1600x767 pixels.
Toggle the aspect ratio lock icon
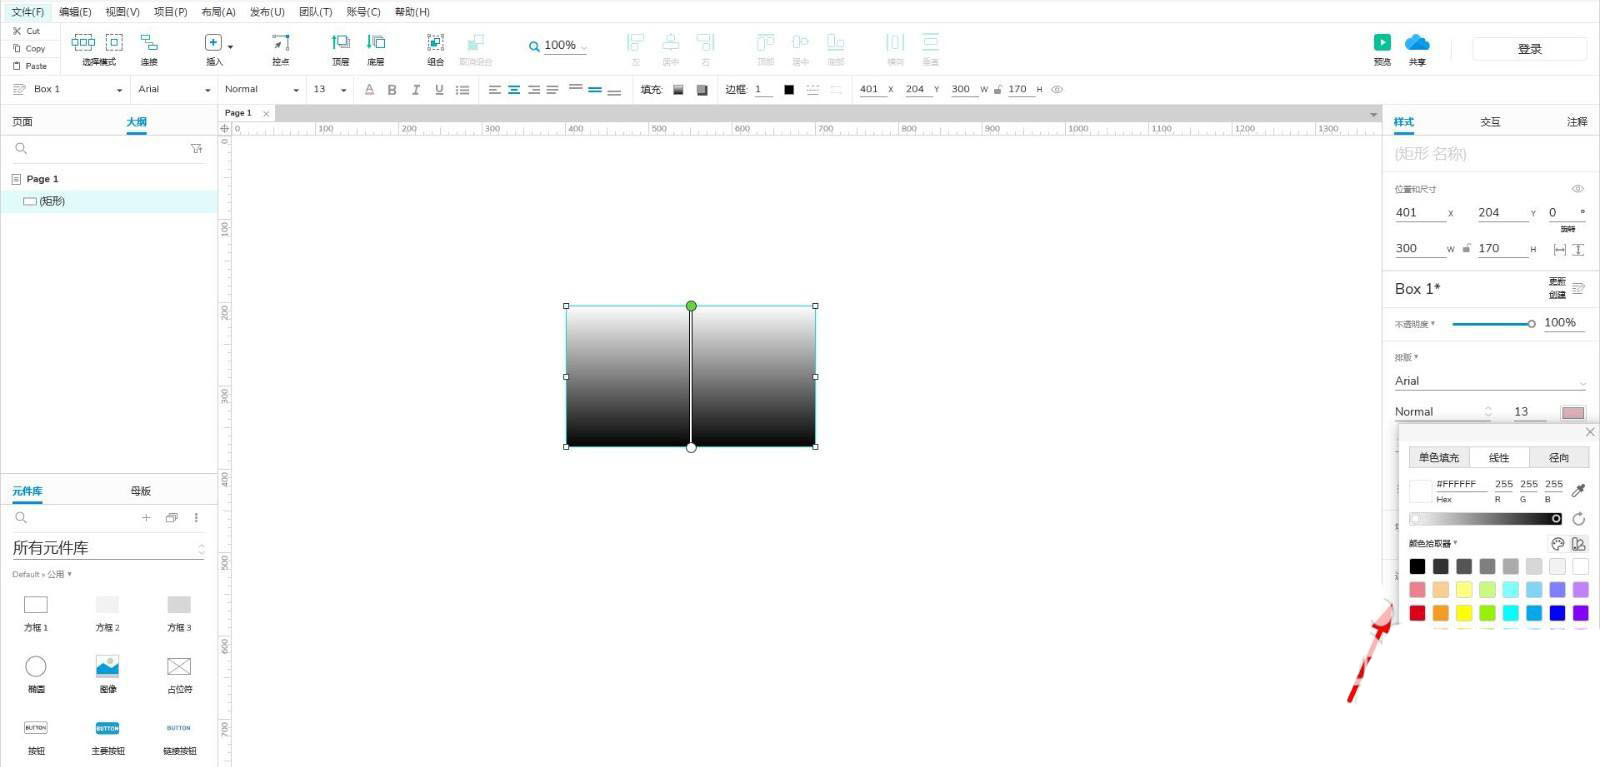coord(1466,249)
